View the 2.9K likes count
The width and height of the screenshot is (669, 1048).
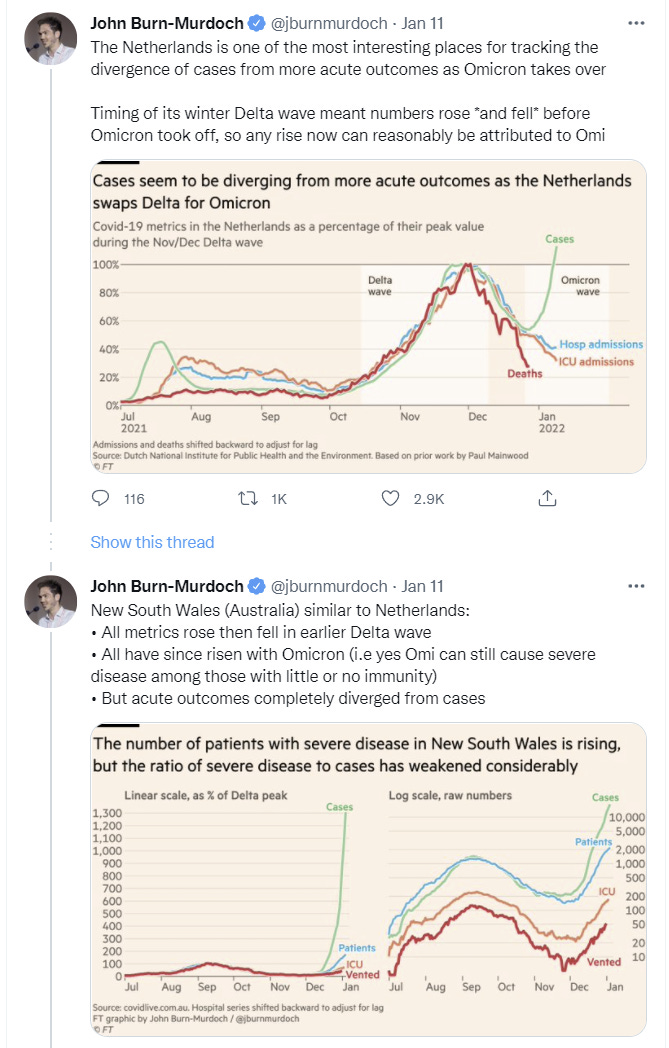click(429, 499)
